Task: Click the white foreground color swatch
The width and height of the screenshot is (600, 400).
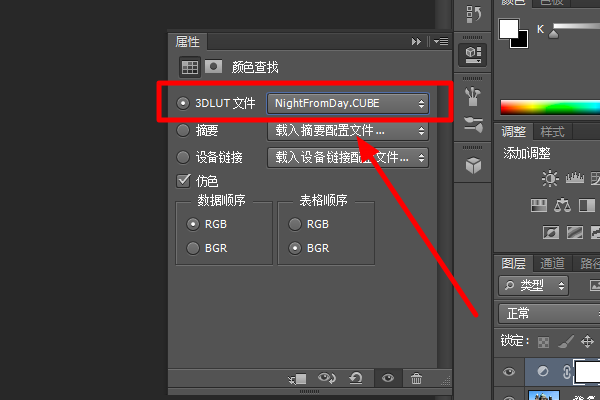Action: click(x=509, y=29)
